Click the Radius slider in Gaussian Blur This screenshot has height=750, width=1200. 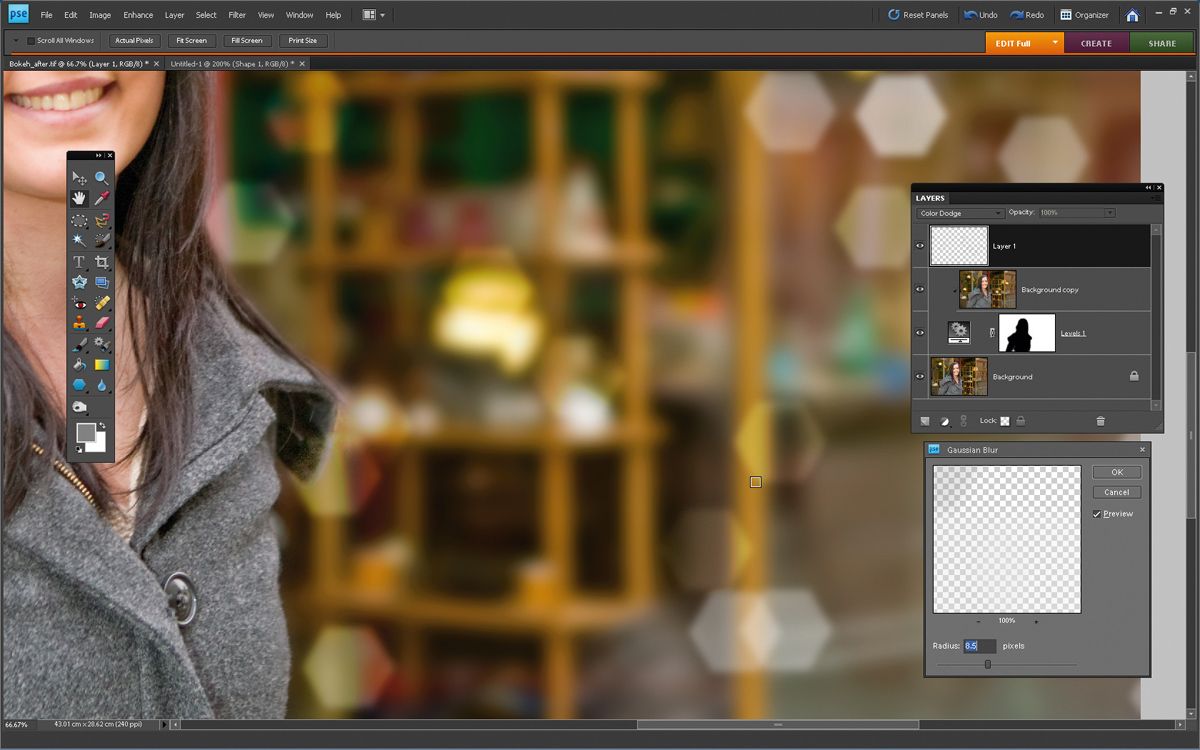pyautogui.click(x=988, y=664)
